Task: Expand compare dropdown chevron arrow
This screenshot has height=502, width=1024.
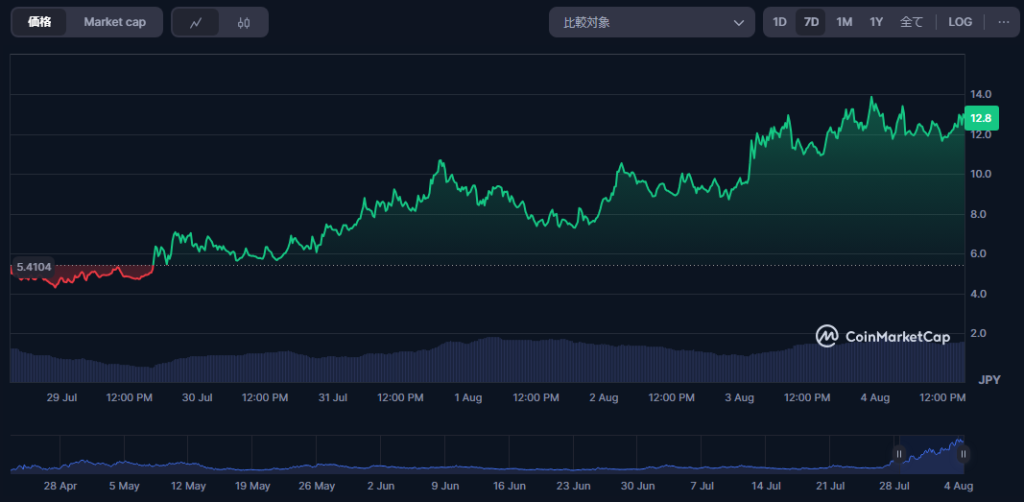Action: (739, 23)
